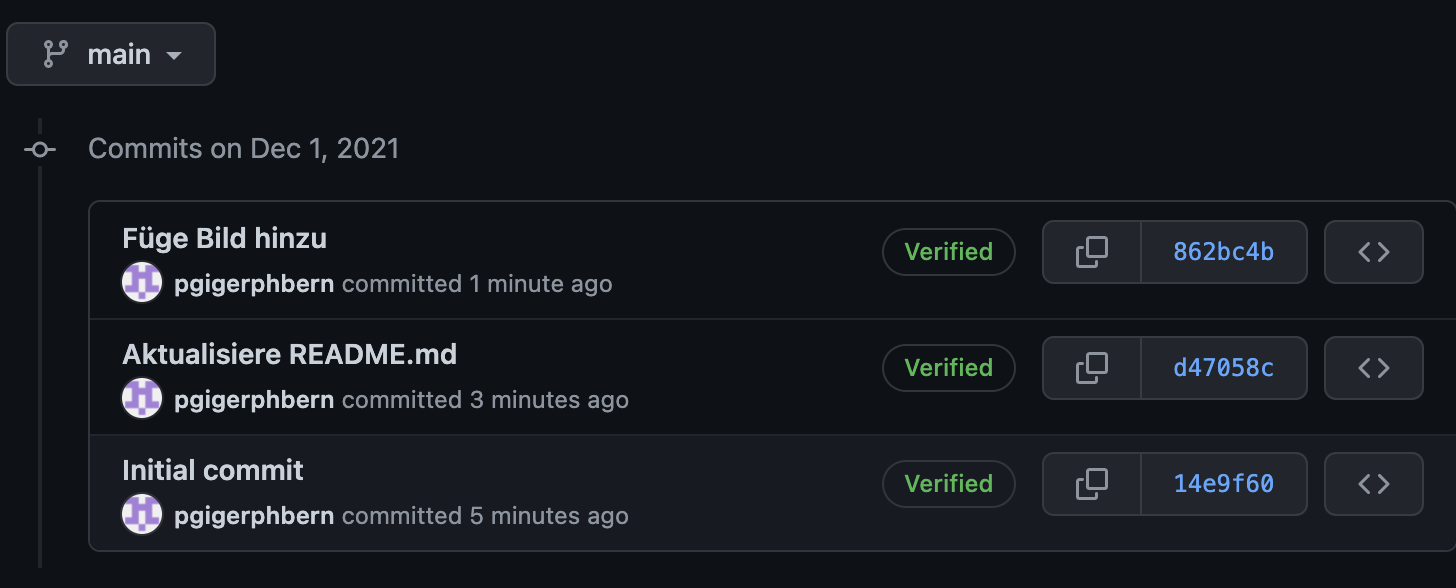Screen dimensions: 1456x588
Task: Click pgigerphbern avatar on Füge Bild hinzu commit
Action: point(142,283)
